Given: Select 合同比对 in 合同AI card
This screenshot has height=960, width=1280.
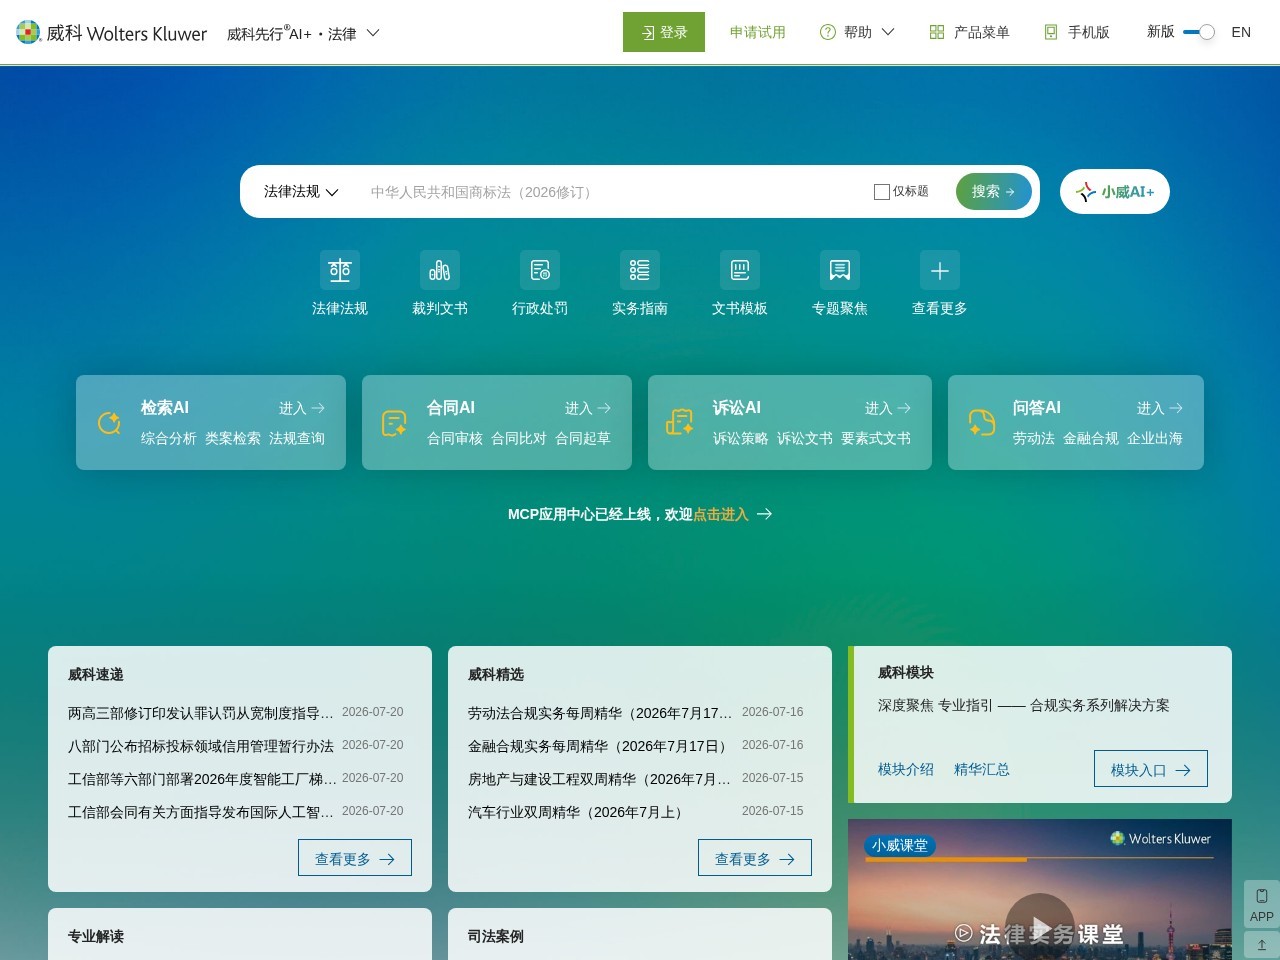Looking at the screenshot, I should pyautogui.click(x=519, y=438).
